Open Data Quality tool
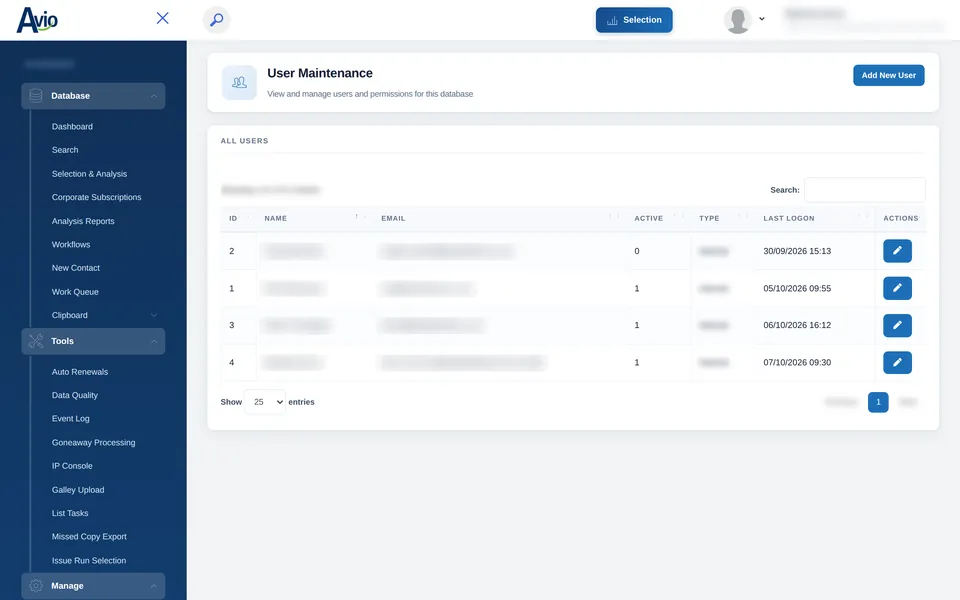The image size is (960, 600). coord(75,396)
